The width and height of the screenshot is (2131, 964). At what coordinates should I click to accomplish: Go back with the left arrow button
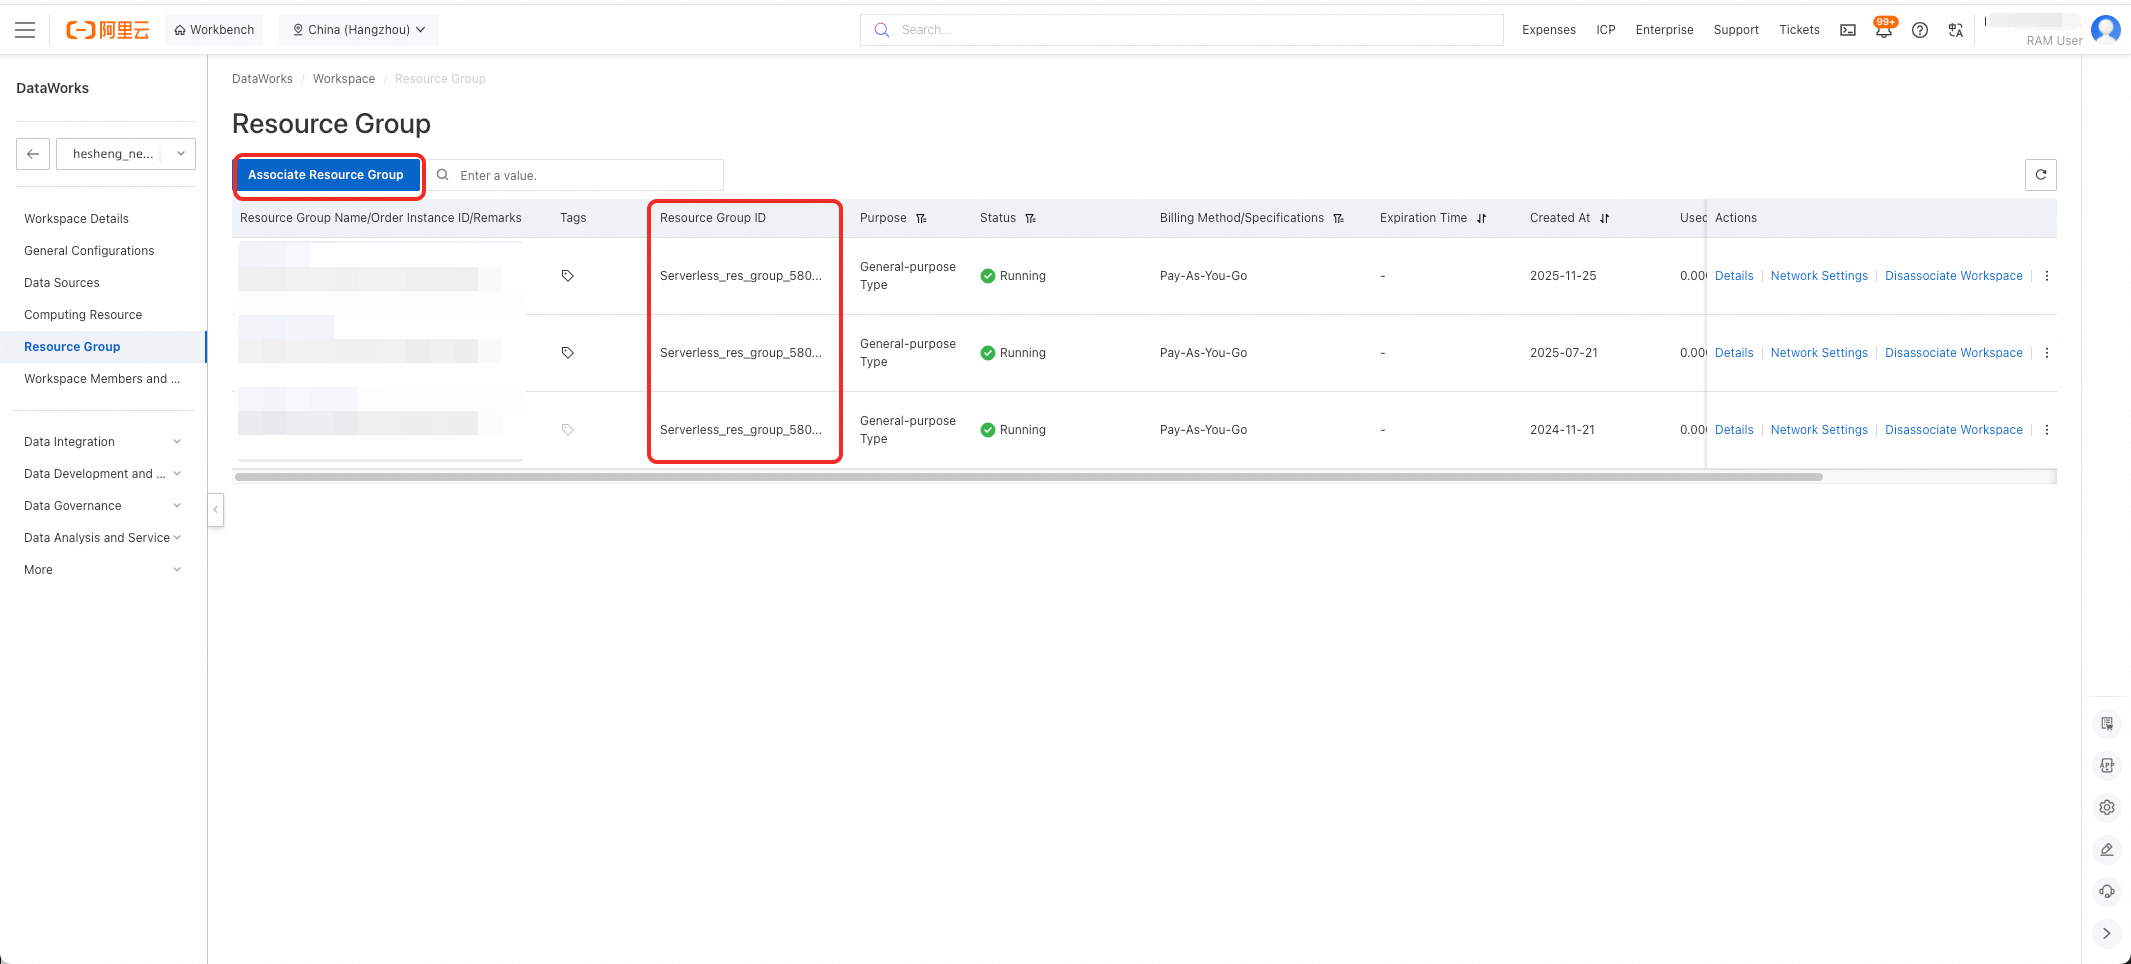[33, 154]
